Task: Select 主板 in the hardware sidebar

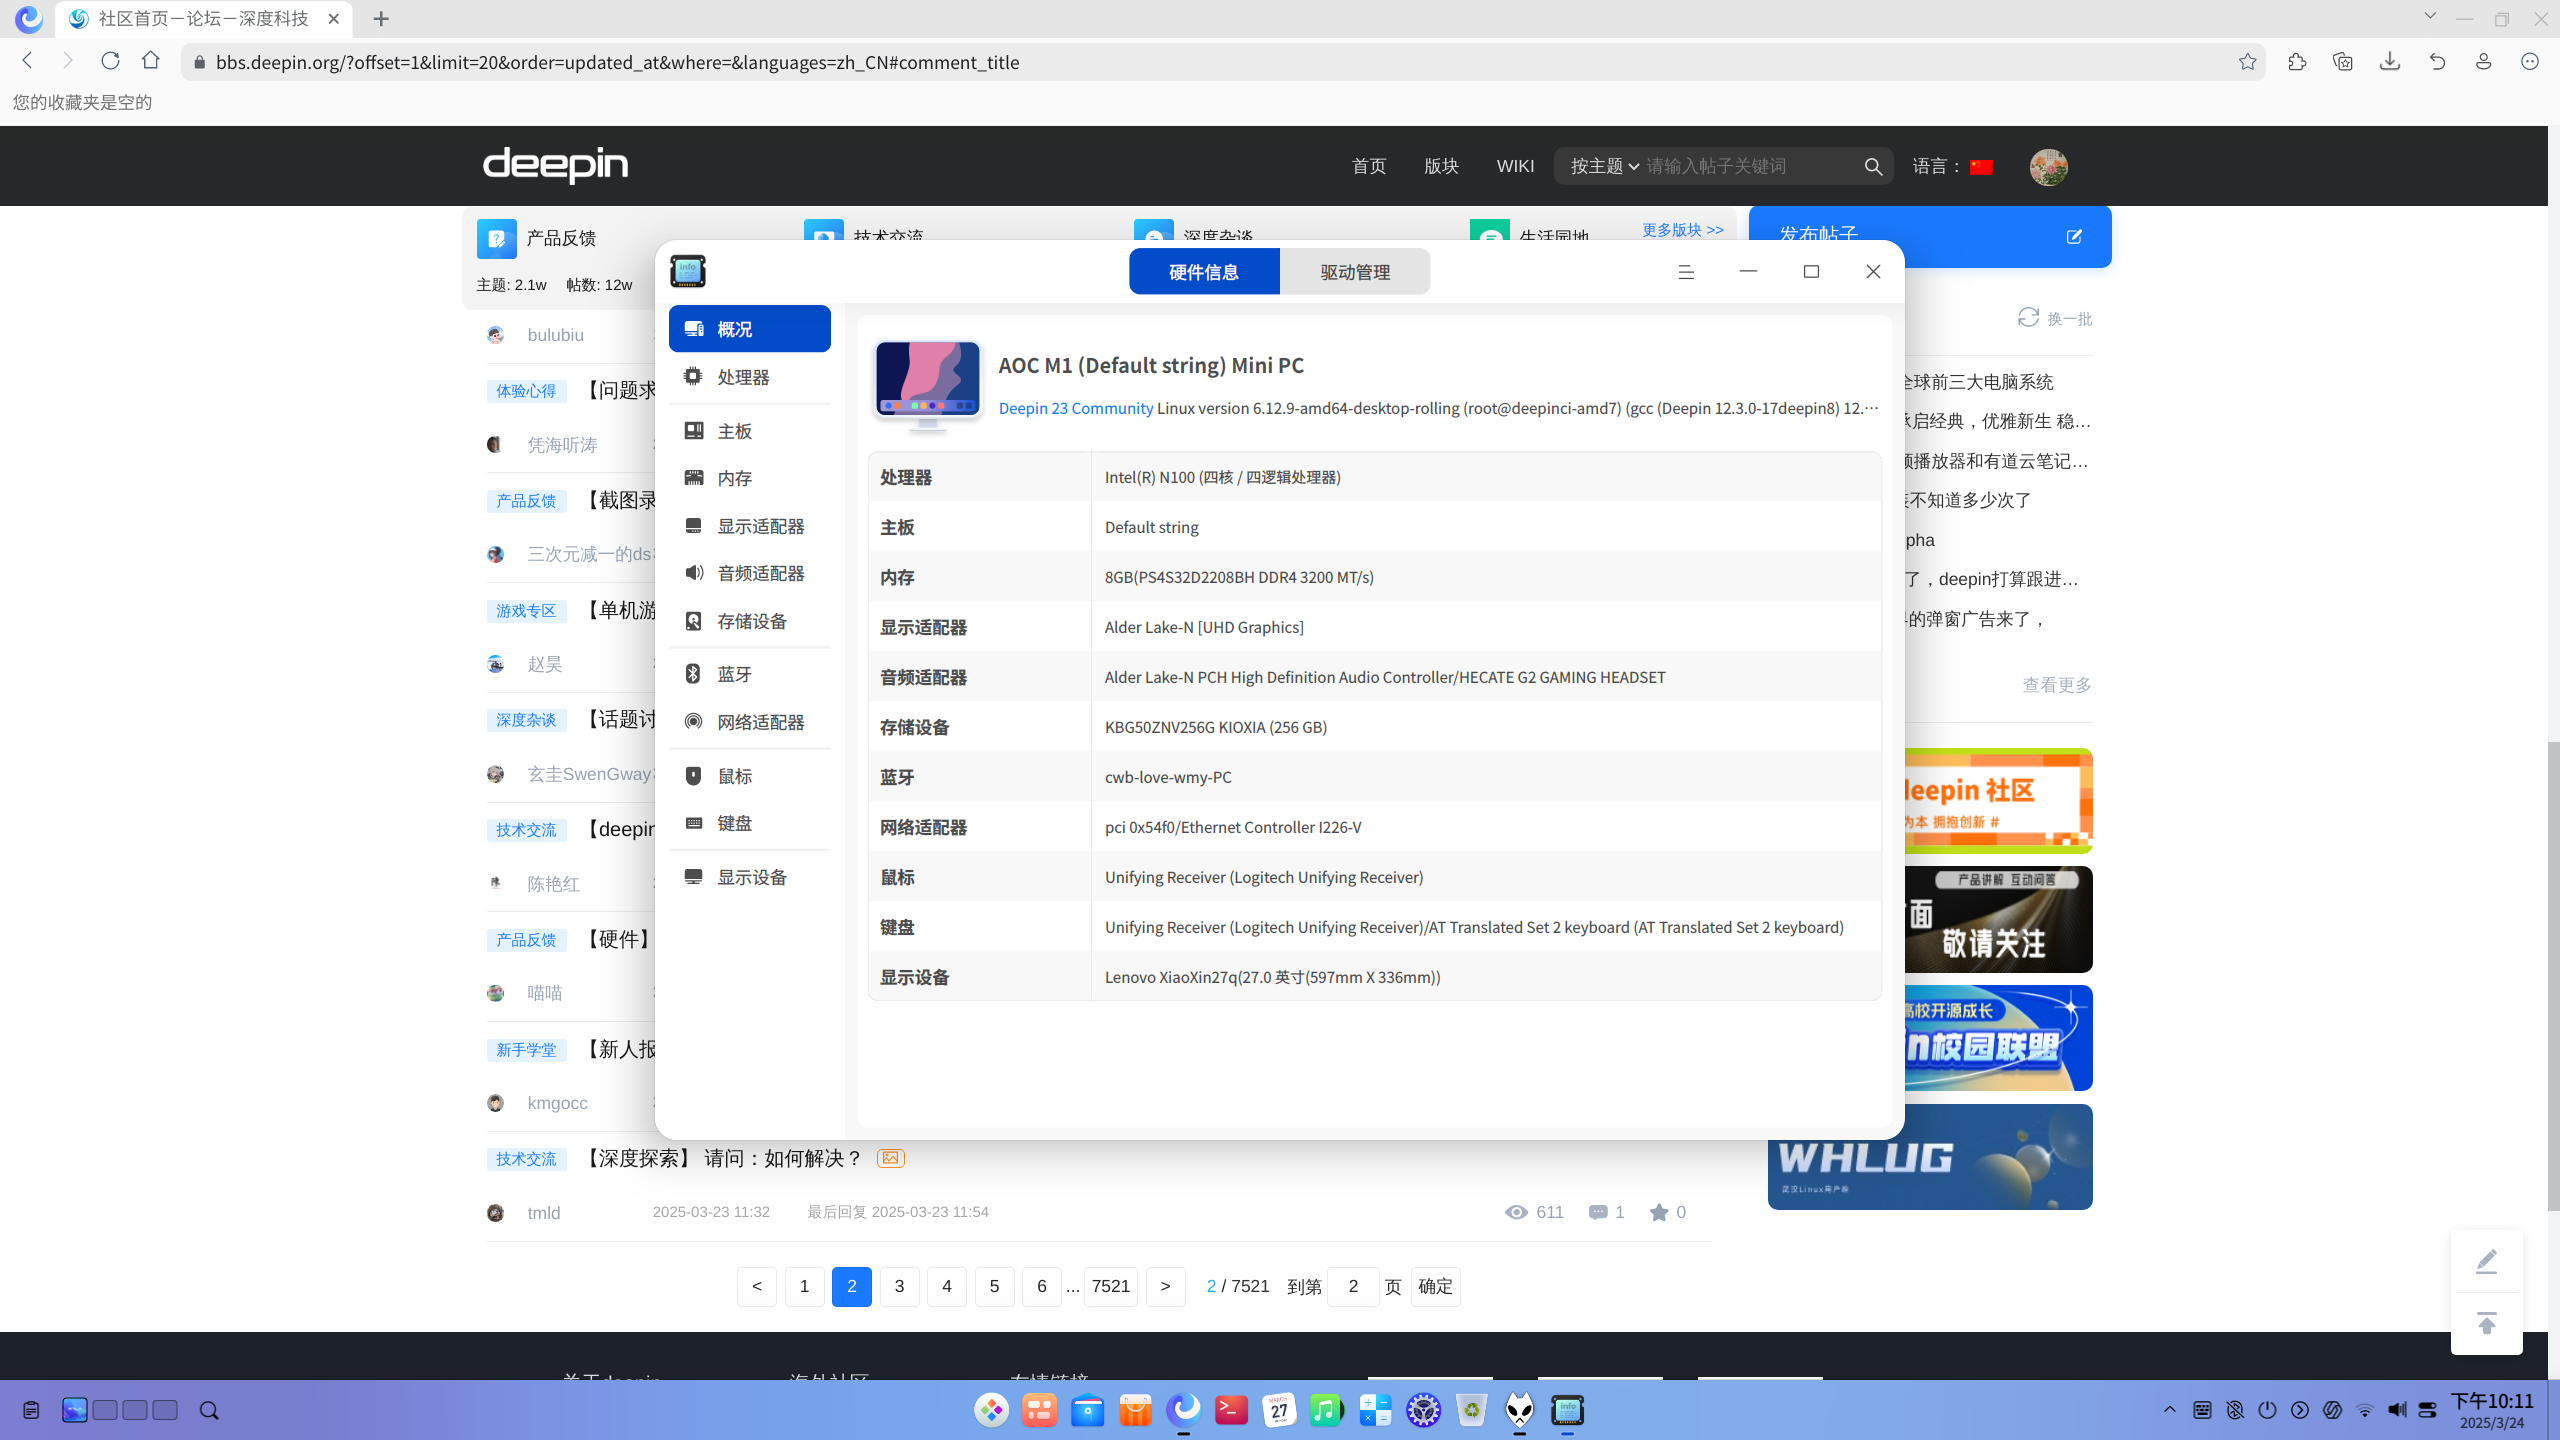Action: click(x=749, y=431)
